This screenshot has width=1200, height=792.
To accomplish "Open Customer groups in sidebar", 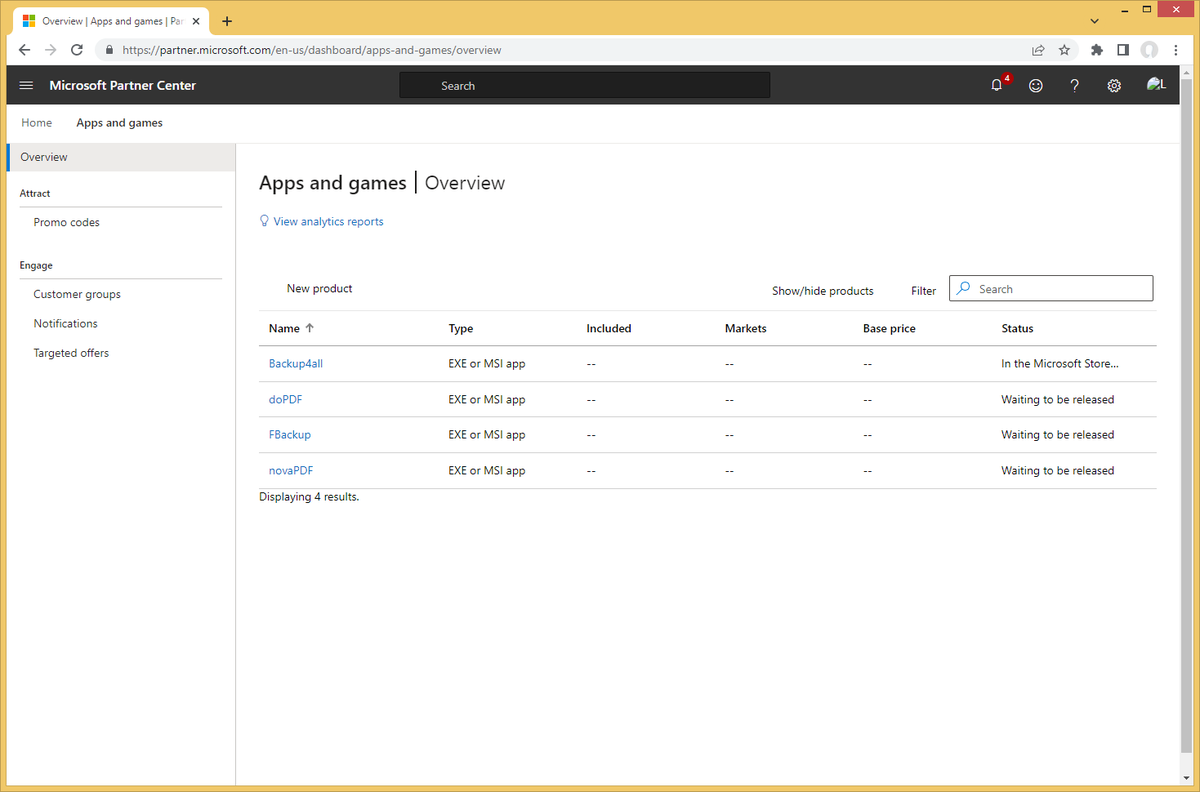I will [x=77, y=294].
